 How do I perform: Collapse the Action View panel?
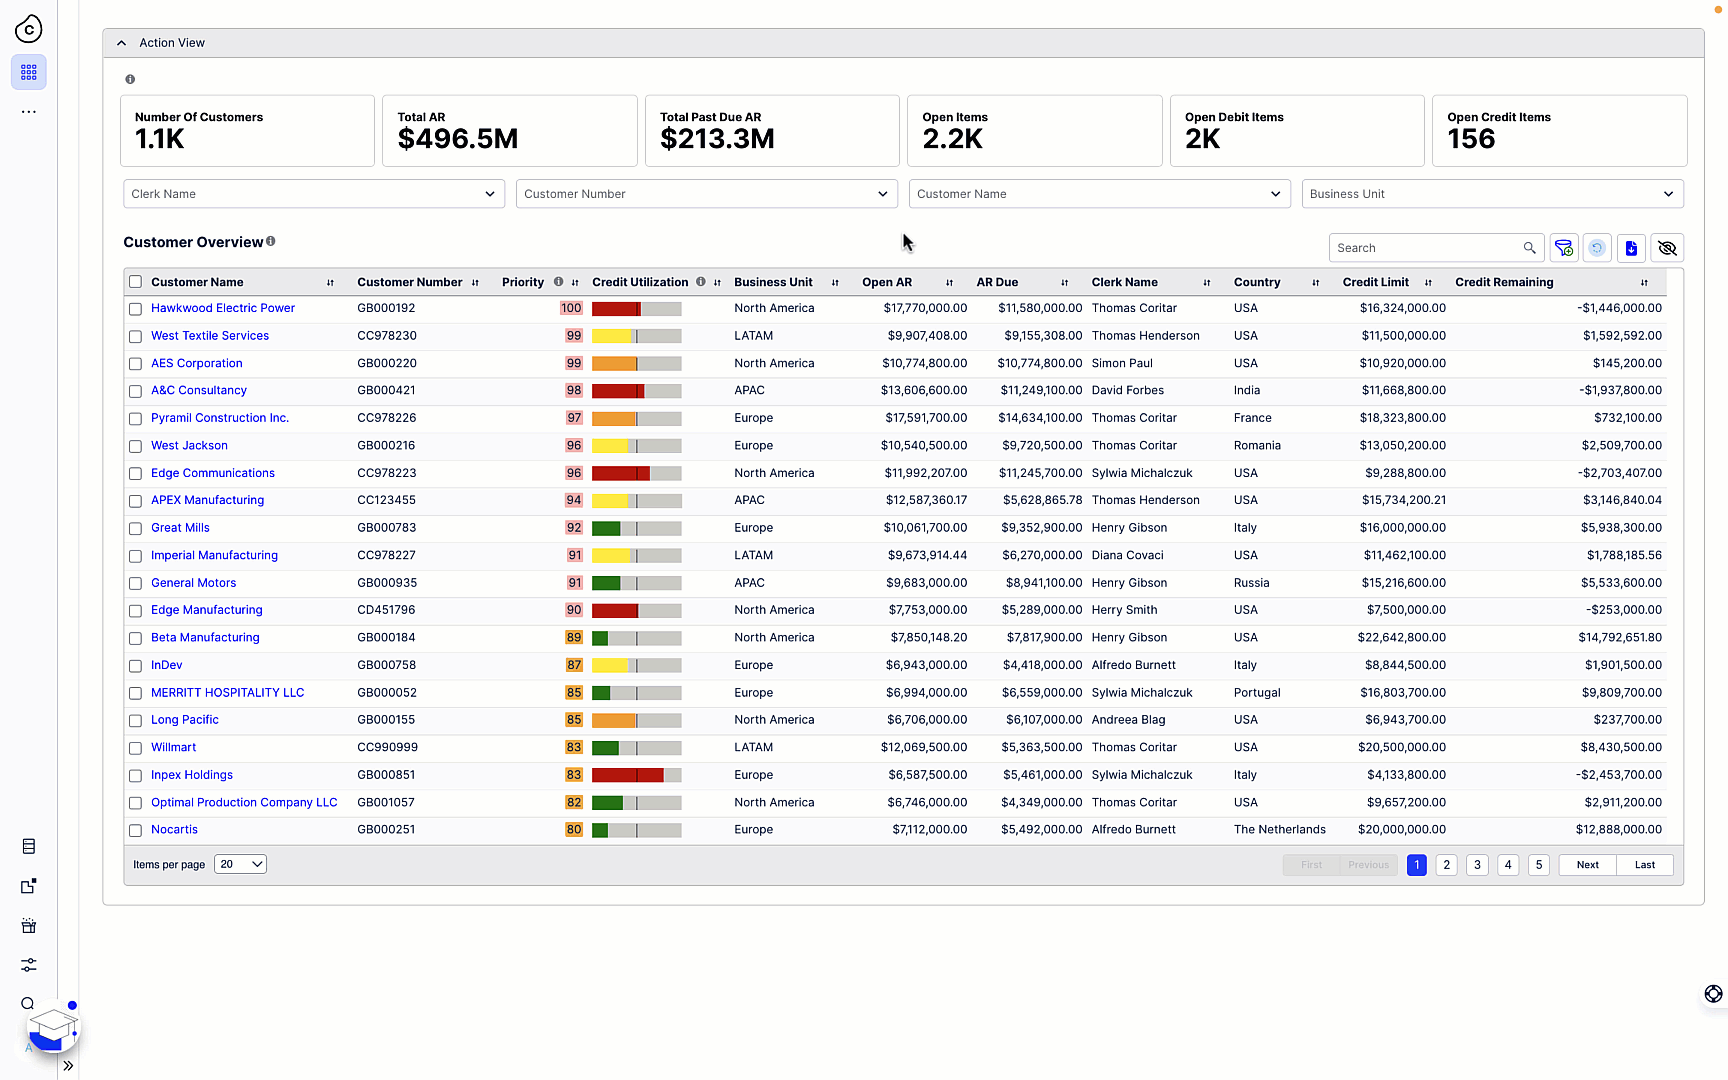[x=121, y=42]
